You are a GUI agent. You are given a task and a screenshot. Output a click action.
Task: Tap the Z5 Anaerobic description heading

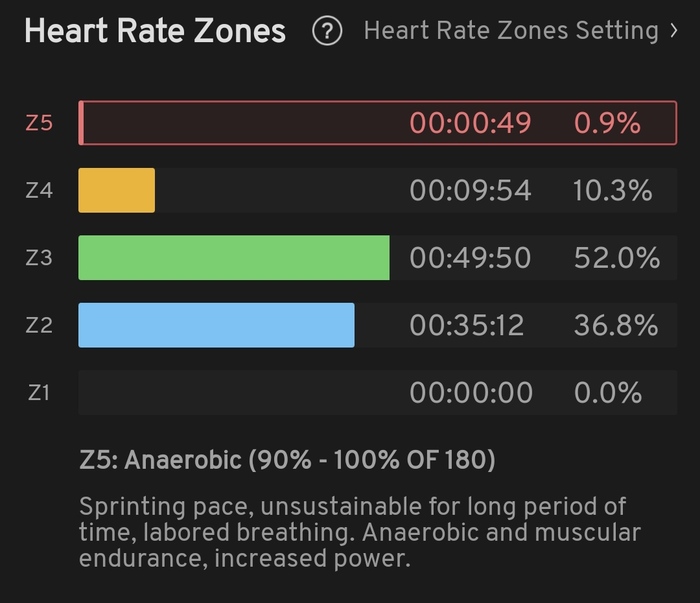pyautogui.click(x=287, y=461)
